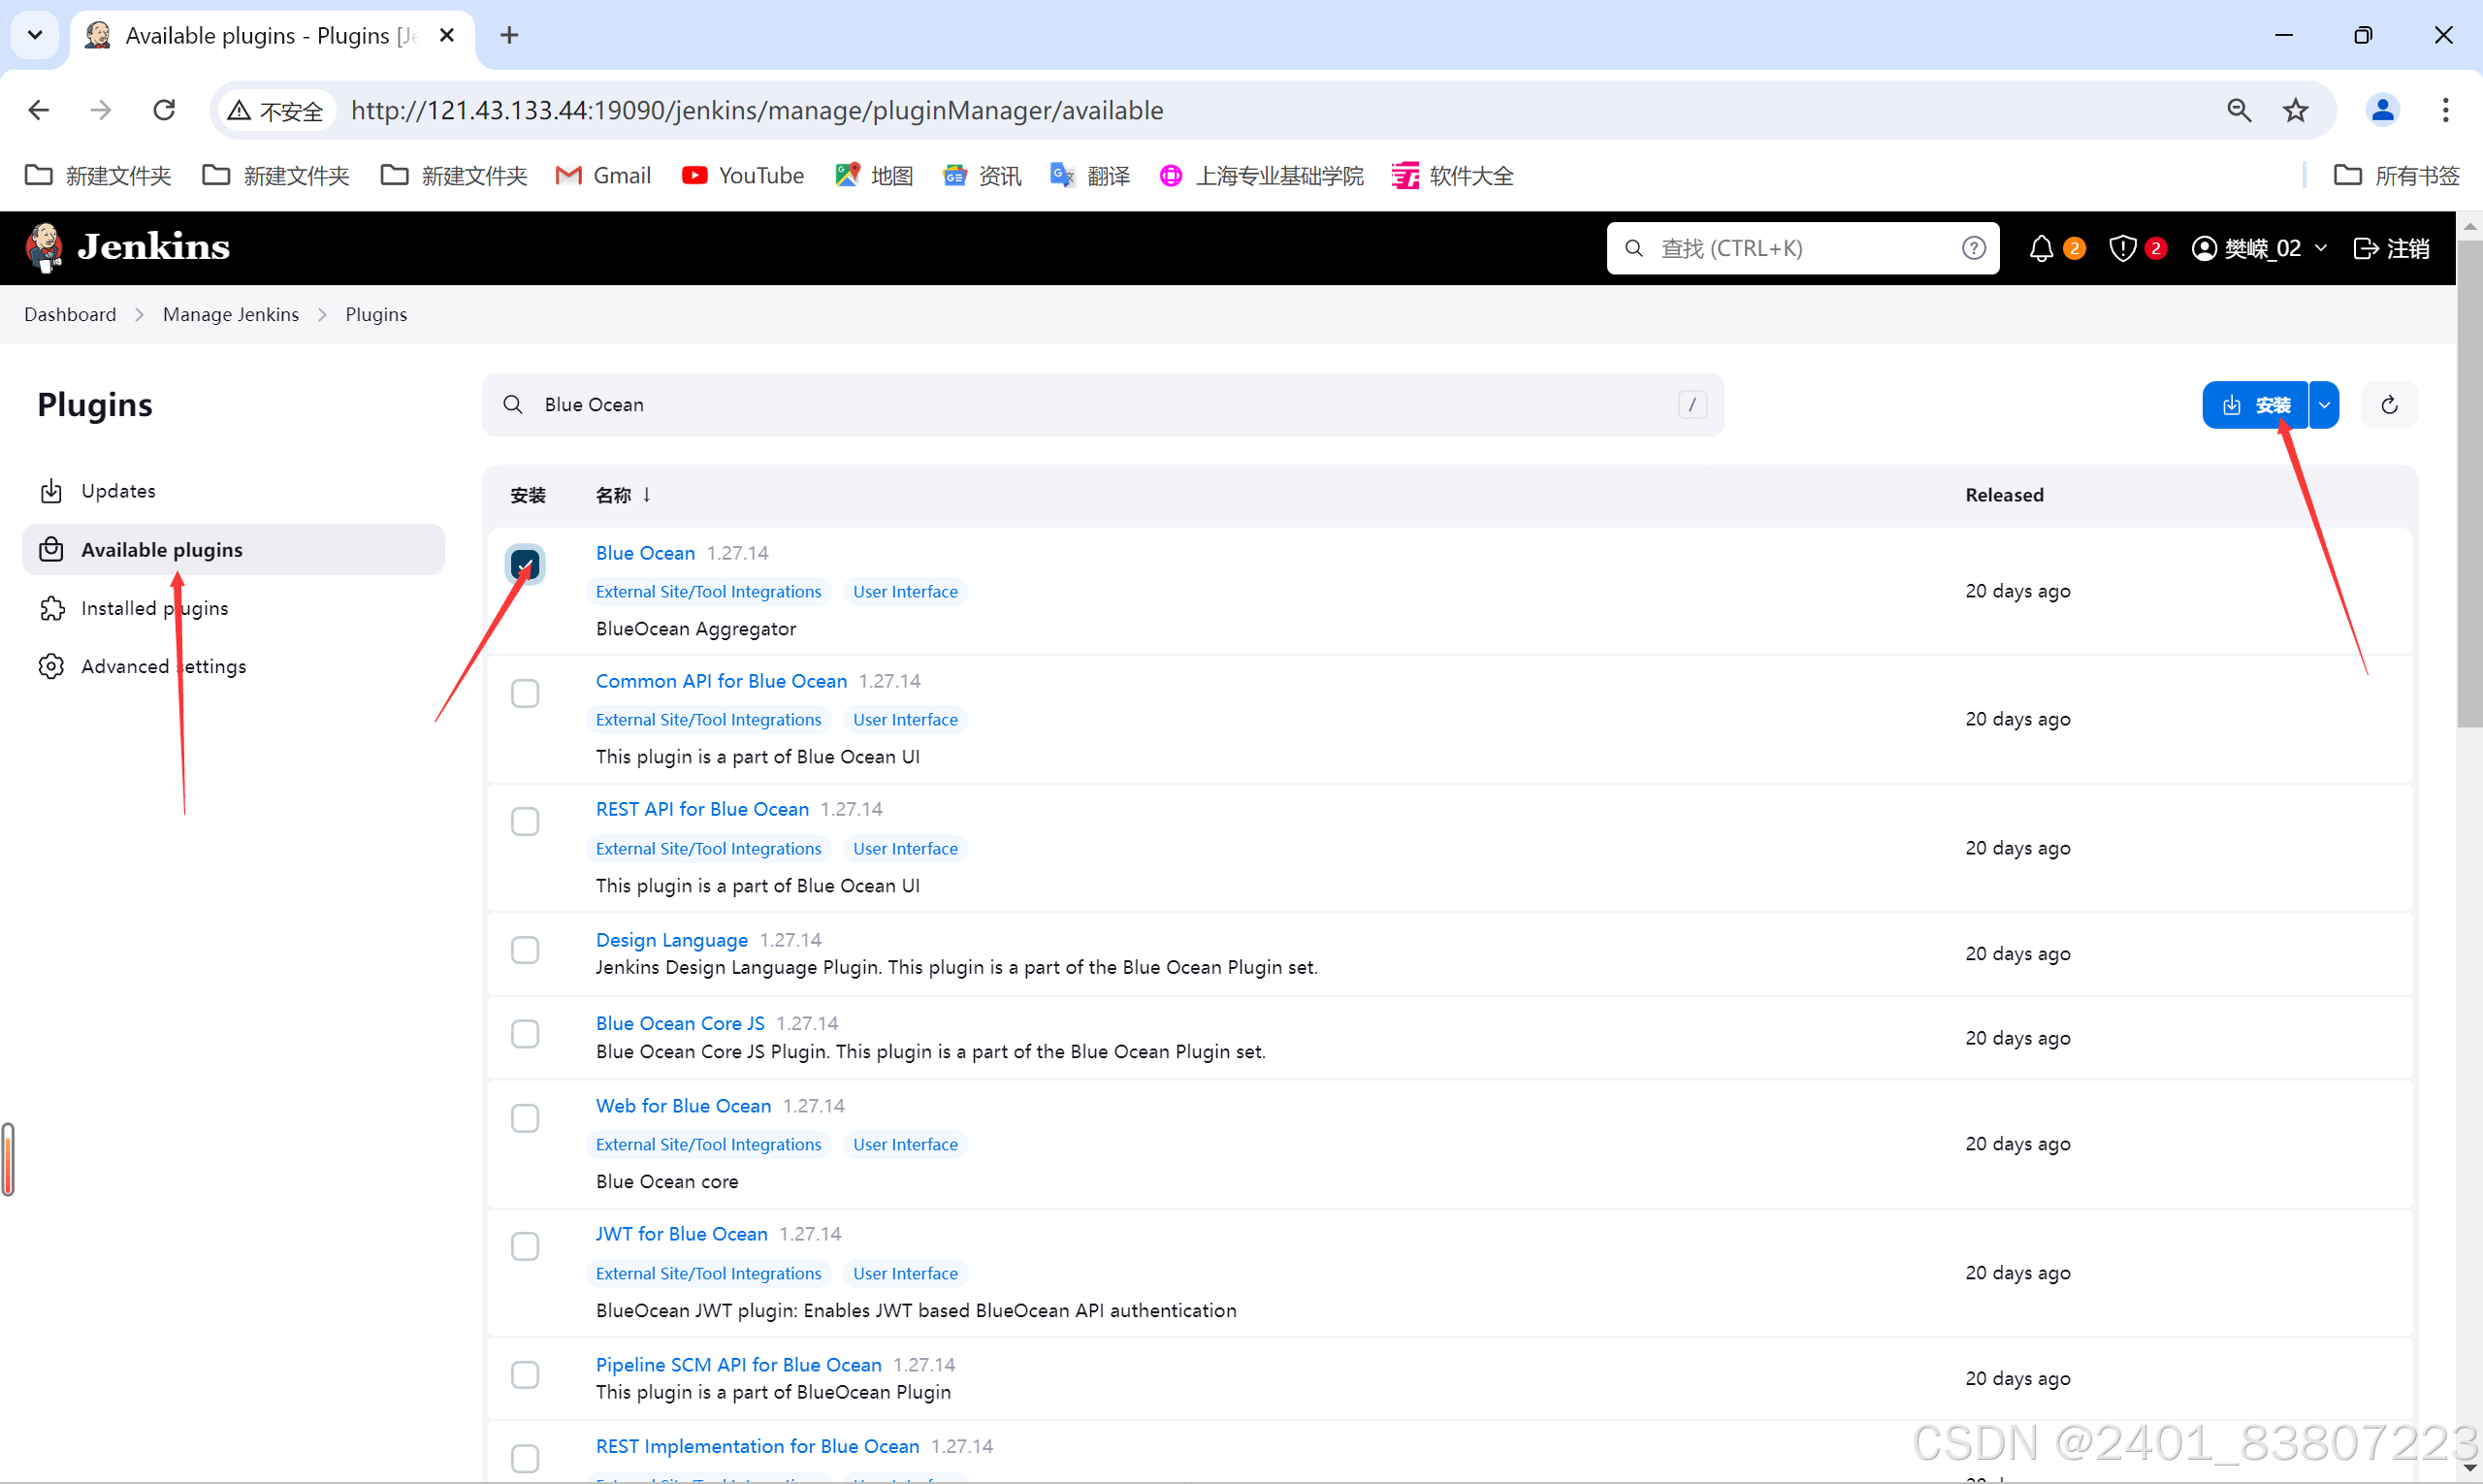Expand the install button dropdown arrow
Screen dimensions: 2483x1484
point(2324,404)
